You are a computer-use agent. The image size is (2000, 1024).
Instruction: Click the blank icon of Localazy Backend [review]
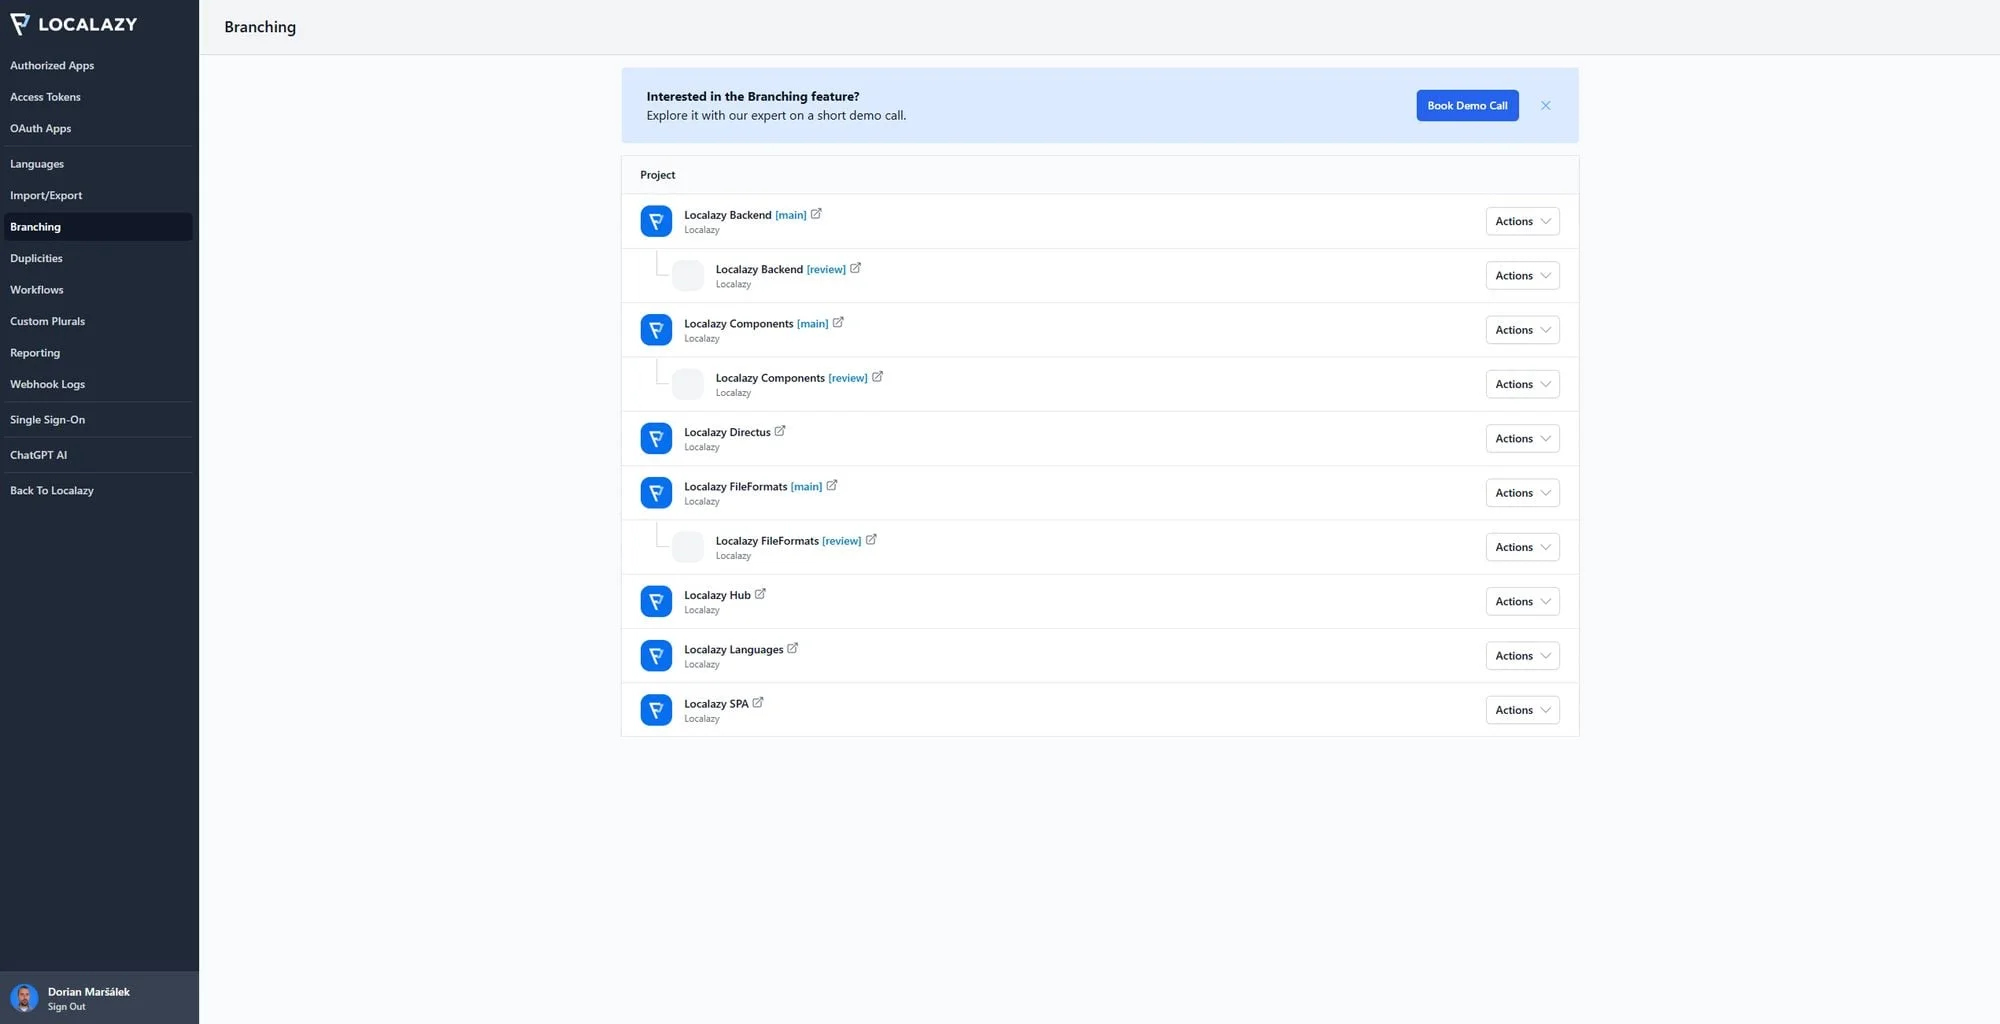tap(688, 275)
